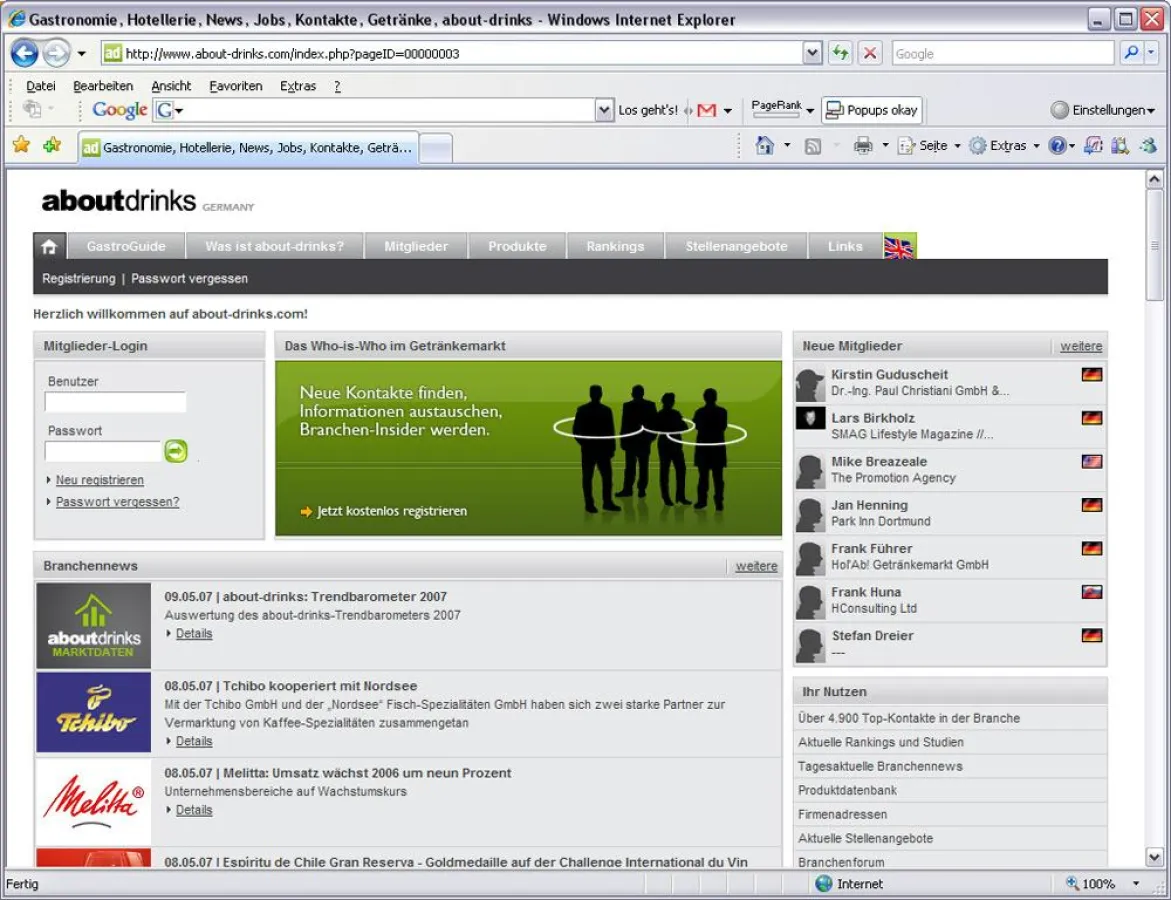Open the Seite dropdown menu
Image resolution: width=1171 pixels, height=900 pixels.
point(930,146)
